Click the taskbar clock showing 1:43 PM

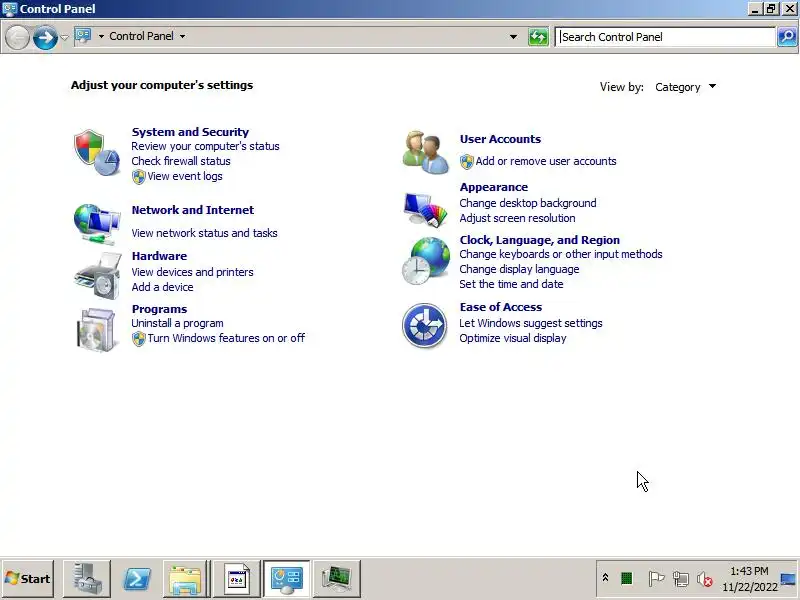749,579
